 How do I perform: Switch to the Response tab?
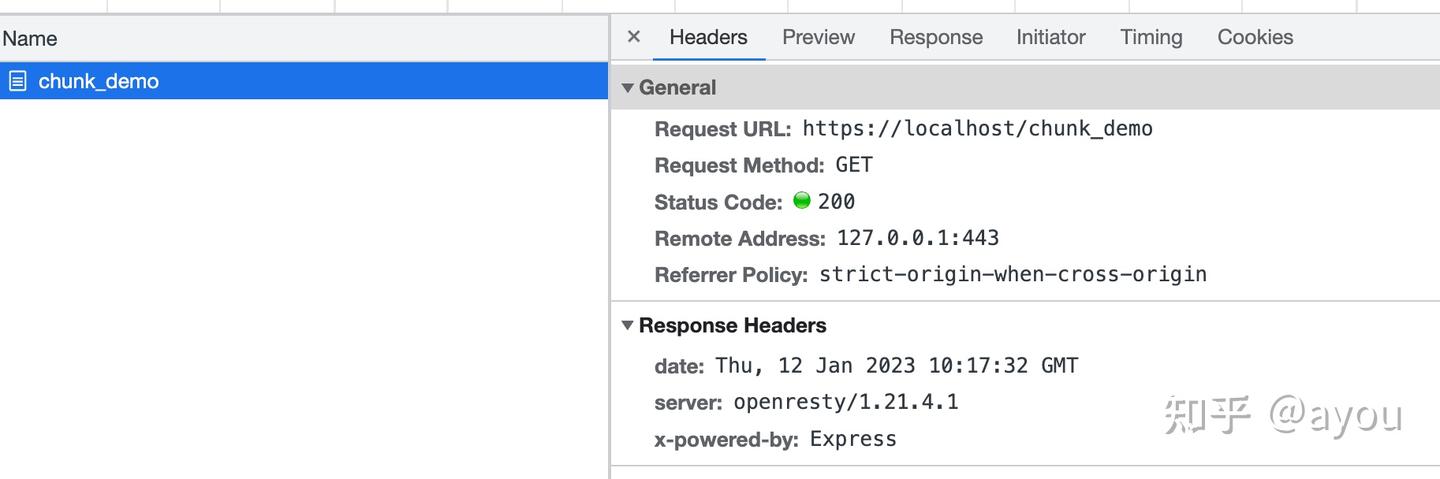(935, 37)
